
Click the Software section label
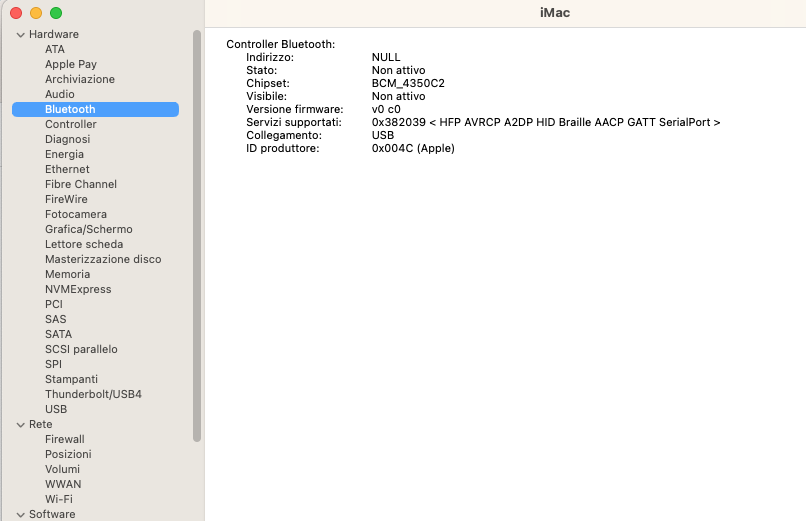click(52, 514)
